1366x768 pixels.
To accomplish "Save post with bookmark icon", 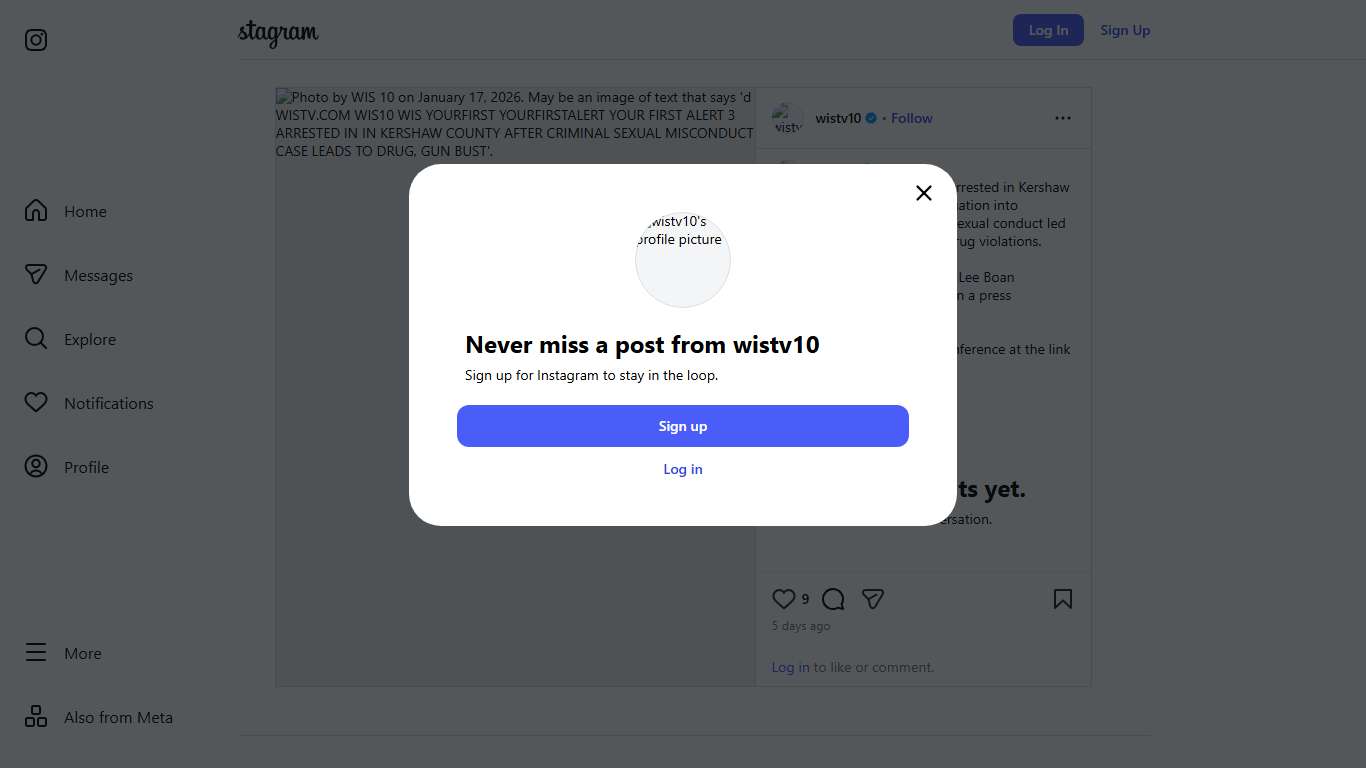I will click(x=1062, y=599).
